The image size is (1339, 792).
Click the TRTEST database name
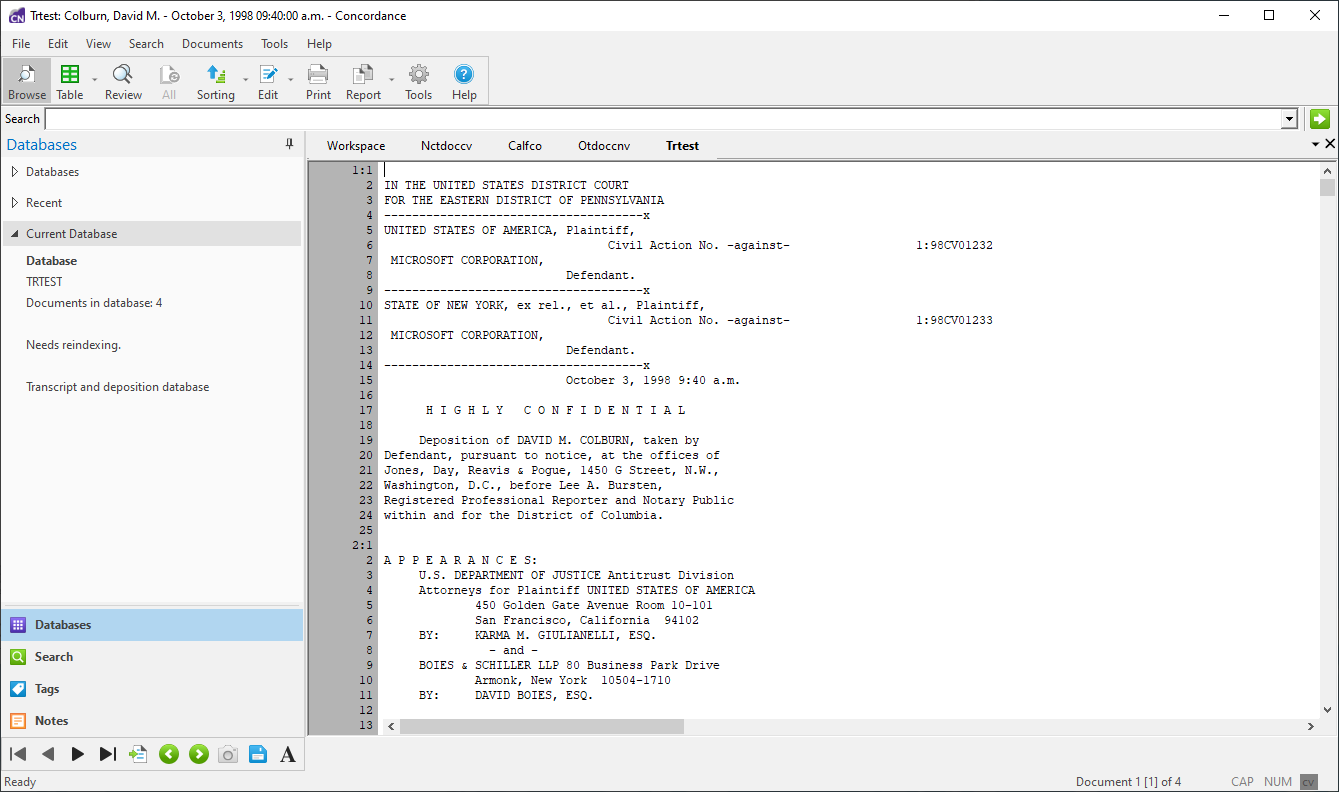click(44, 282)
